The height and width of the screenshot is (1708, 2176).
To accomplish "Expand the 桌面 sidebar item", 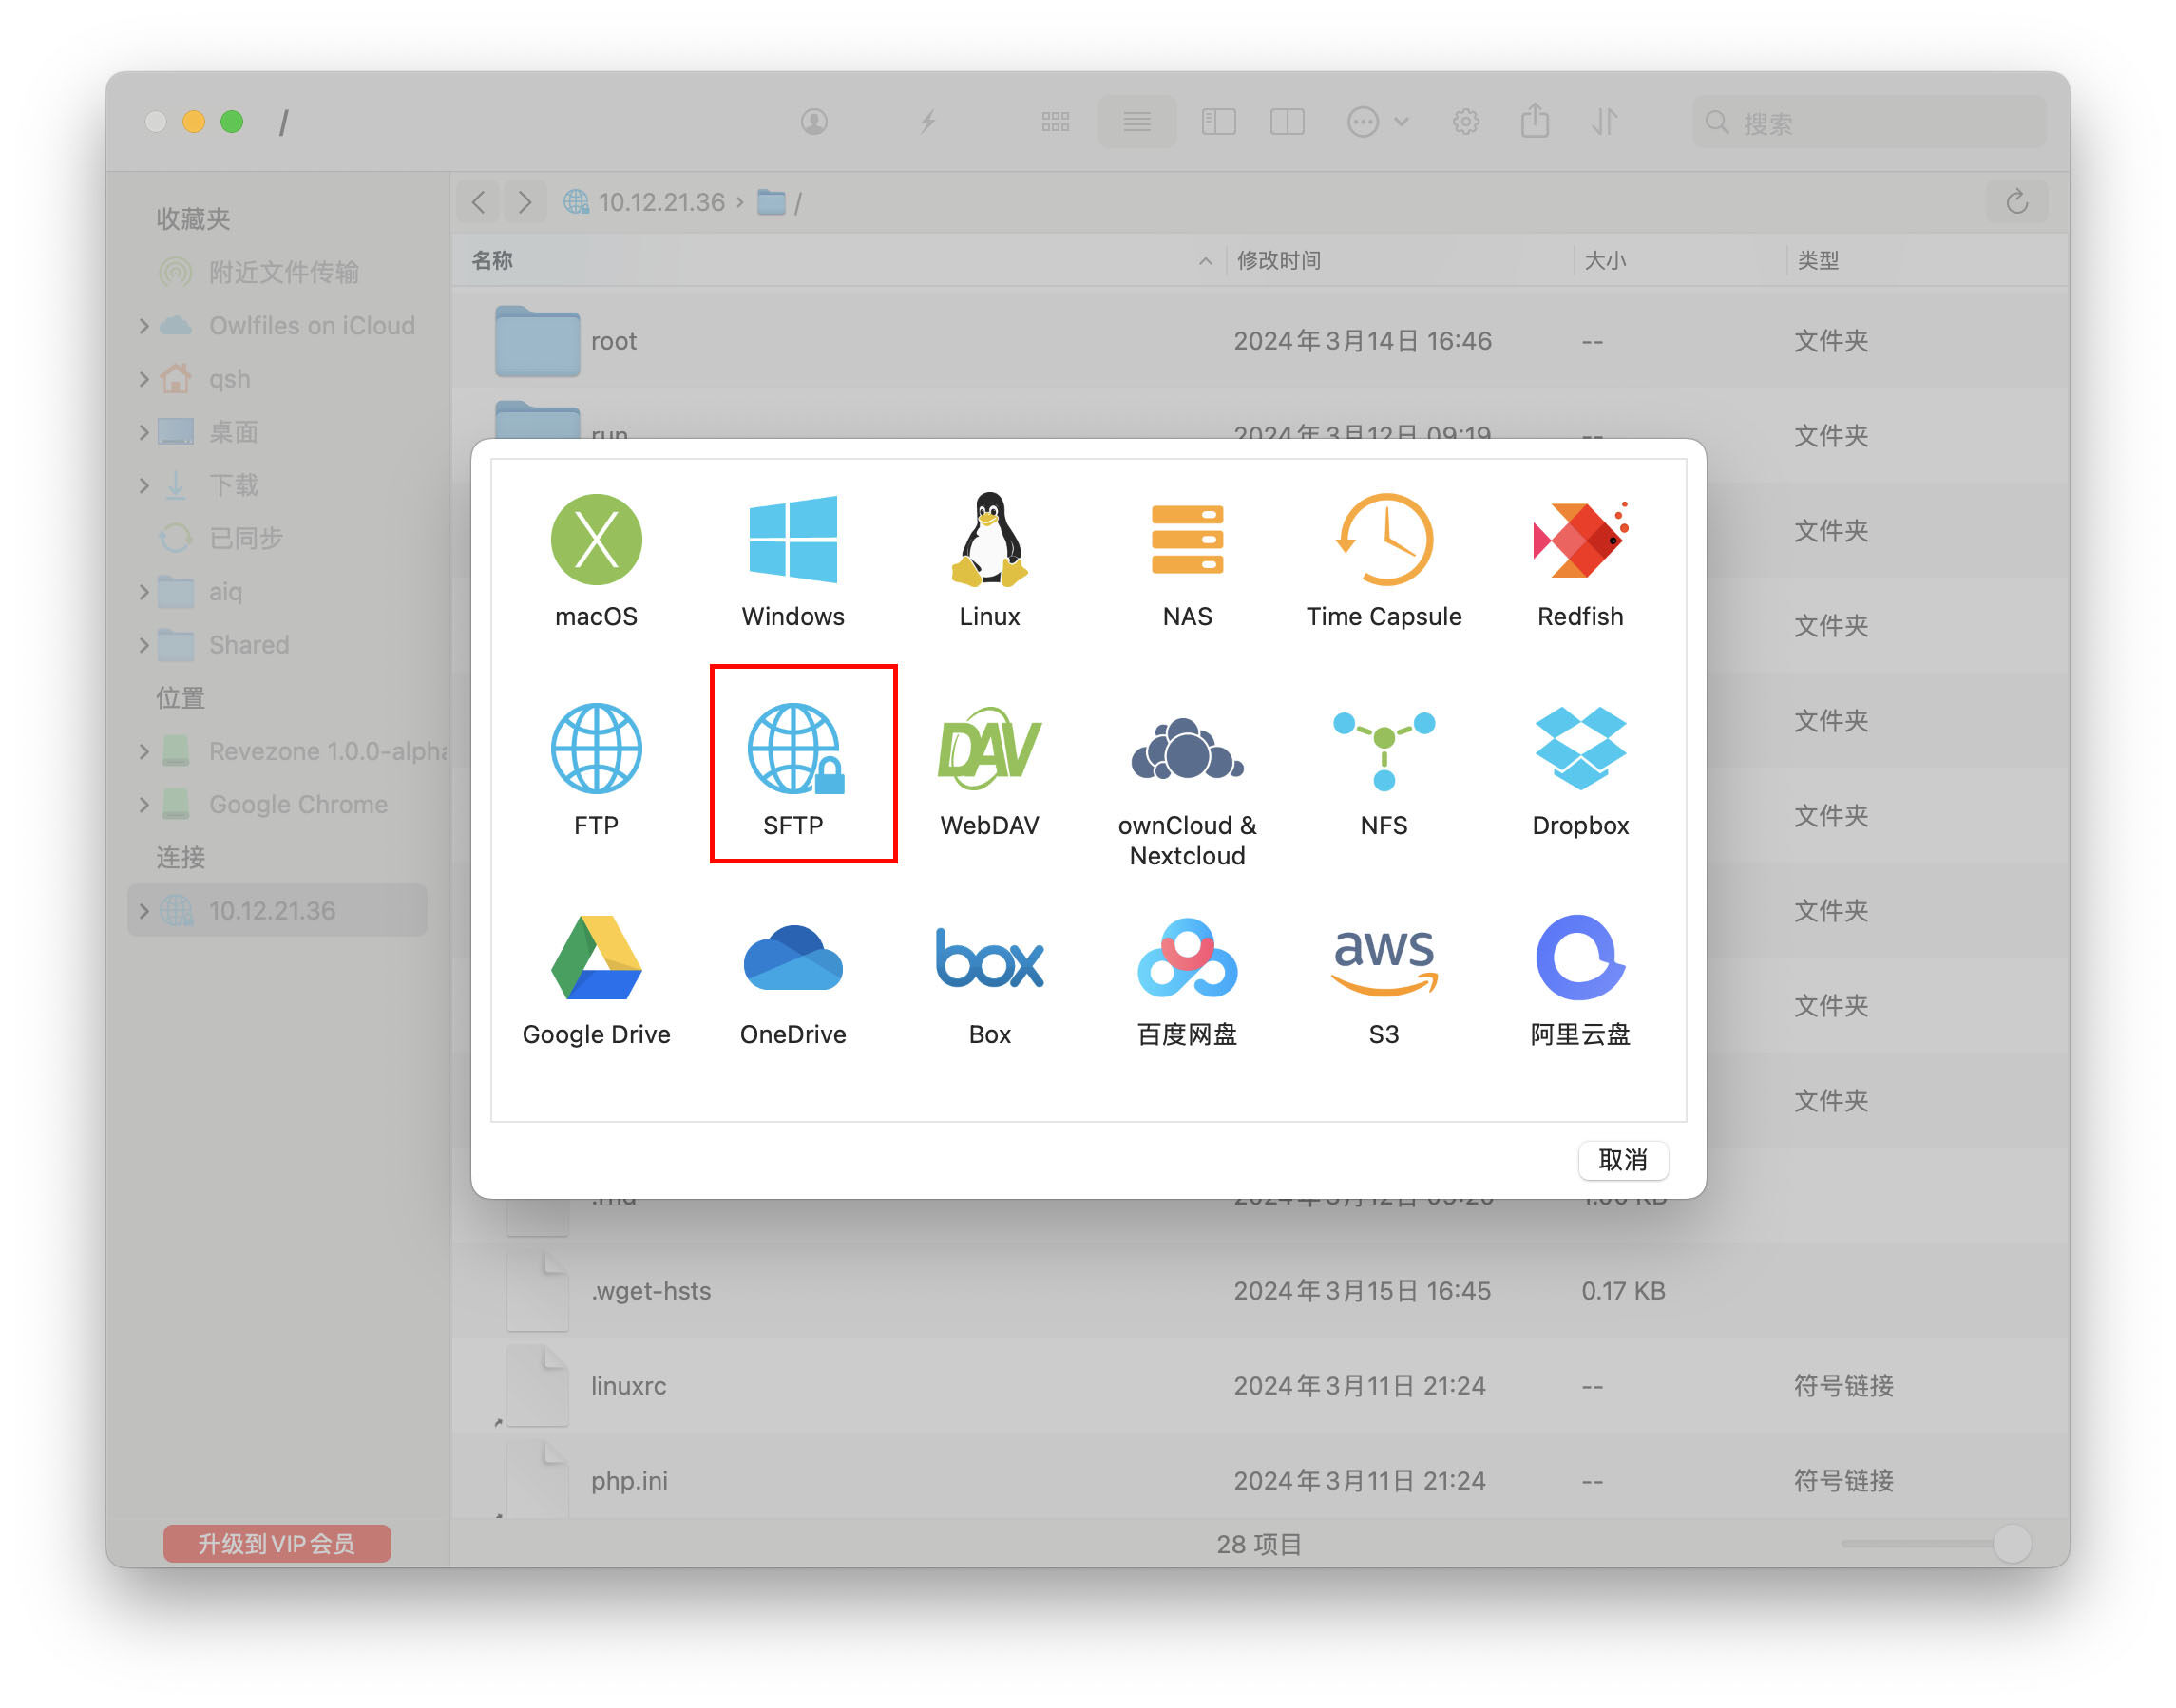I will [144, 432].
